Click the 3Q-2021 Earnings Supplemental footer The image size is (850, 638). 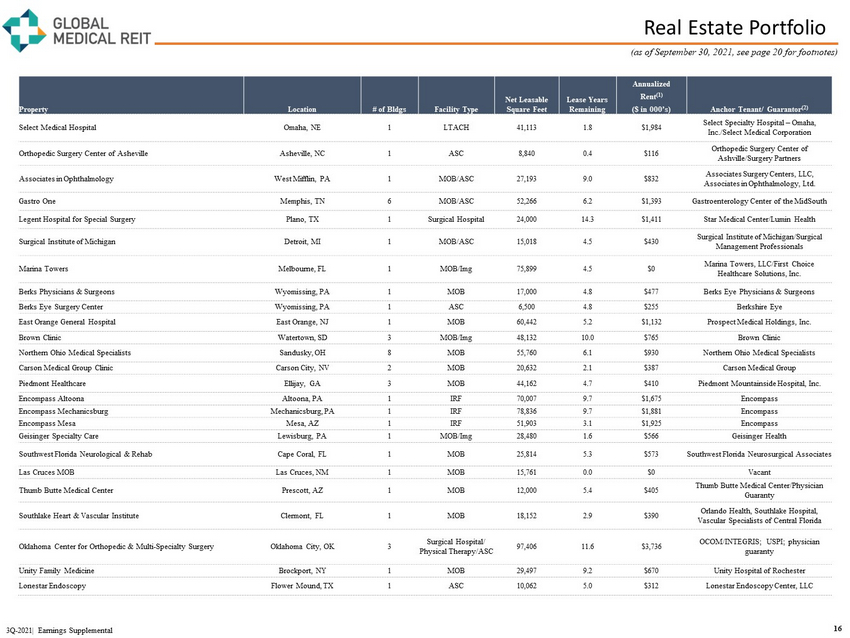click(58, 629)
